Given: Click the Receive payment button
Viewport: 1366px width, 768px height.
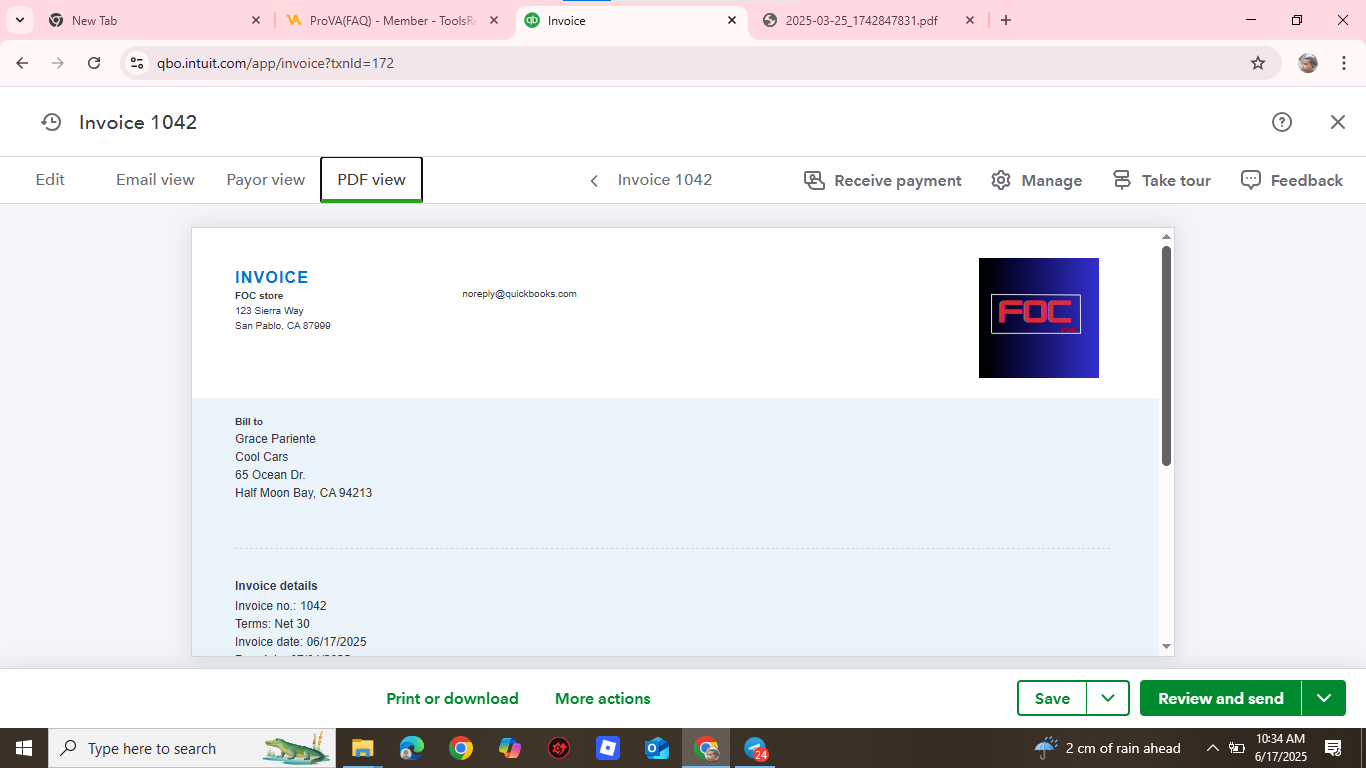Looking at the screenshot, I should pos(883,181).
